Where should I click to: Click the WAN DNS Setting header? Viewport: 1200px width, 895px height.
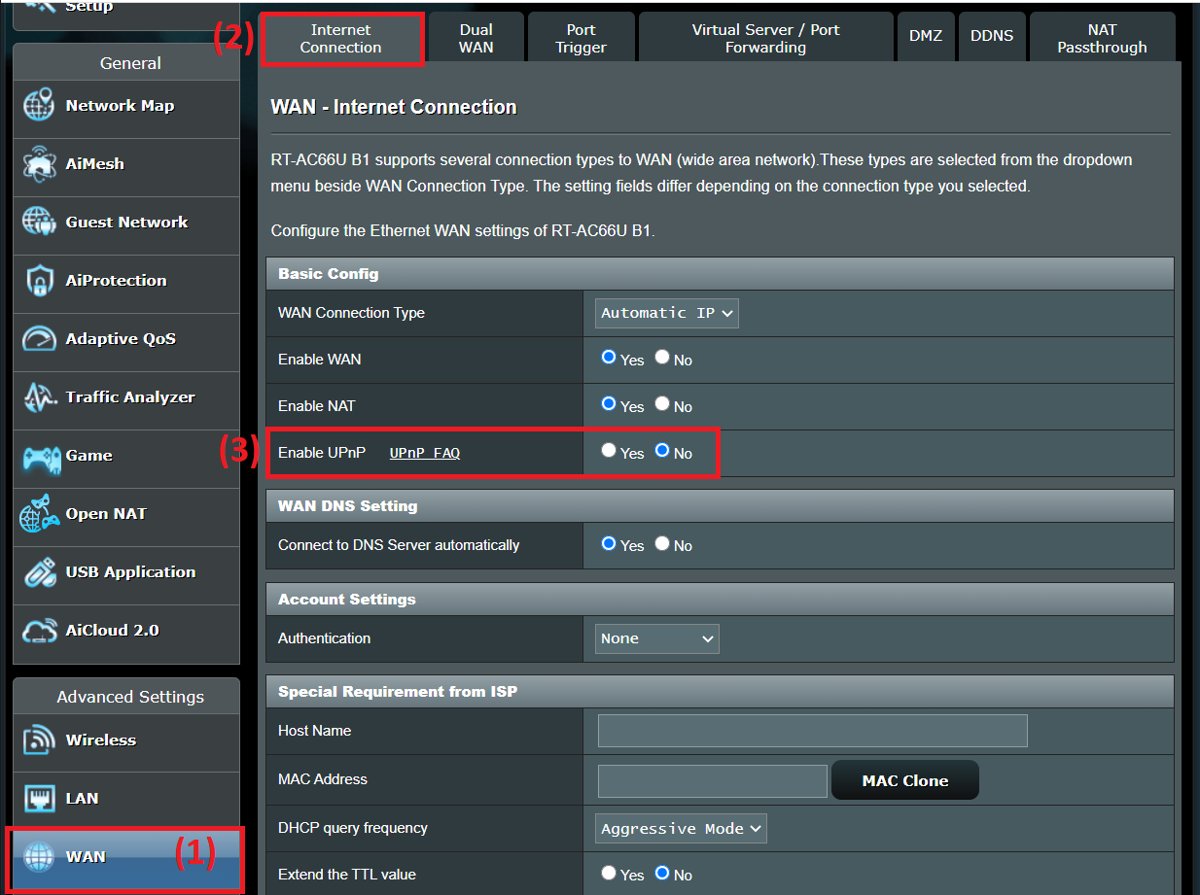click(720, 506)
